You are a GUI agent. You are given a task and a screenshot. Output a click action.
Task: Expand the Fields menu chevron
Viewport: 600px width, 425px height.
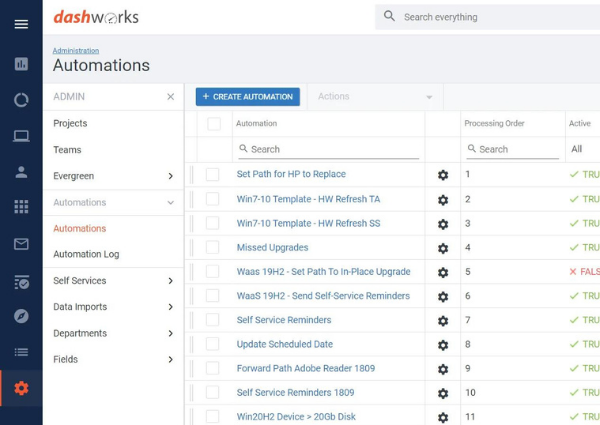pos(171,359)
